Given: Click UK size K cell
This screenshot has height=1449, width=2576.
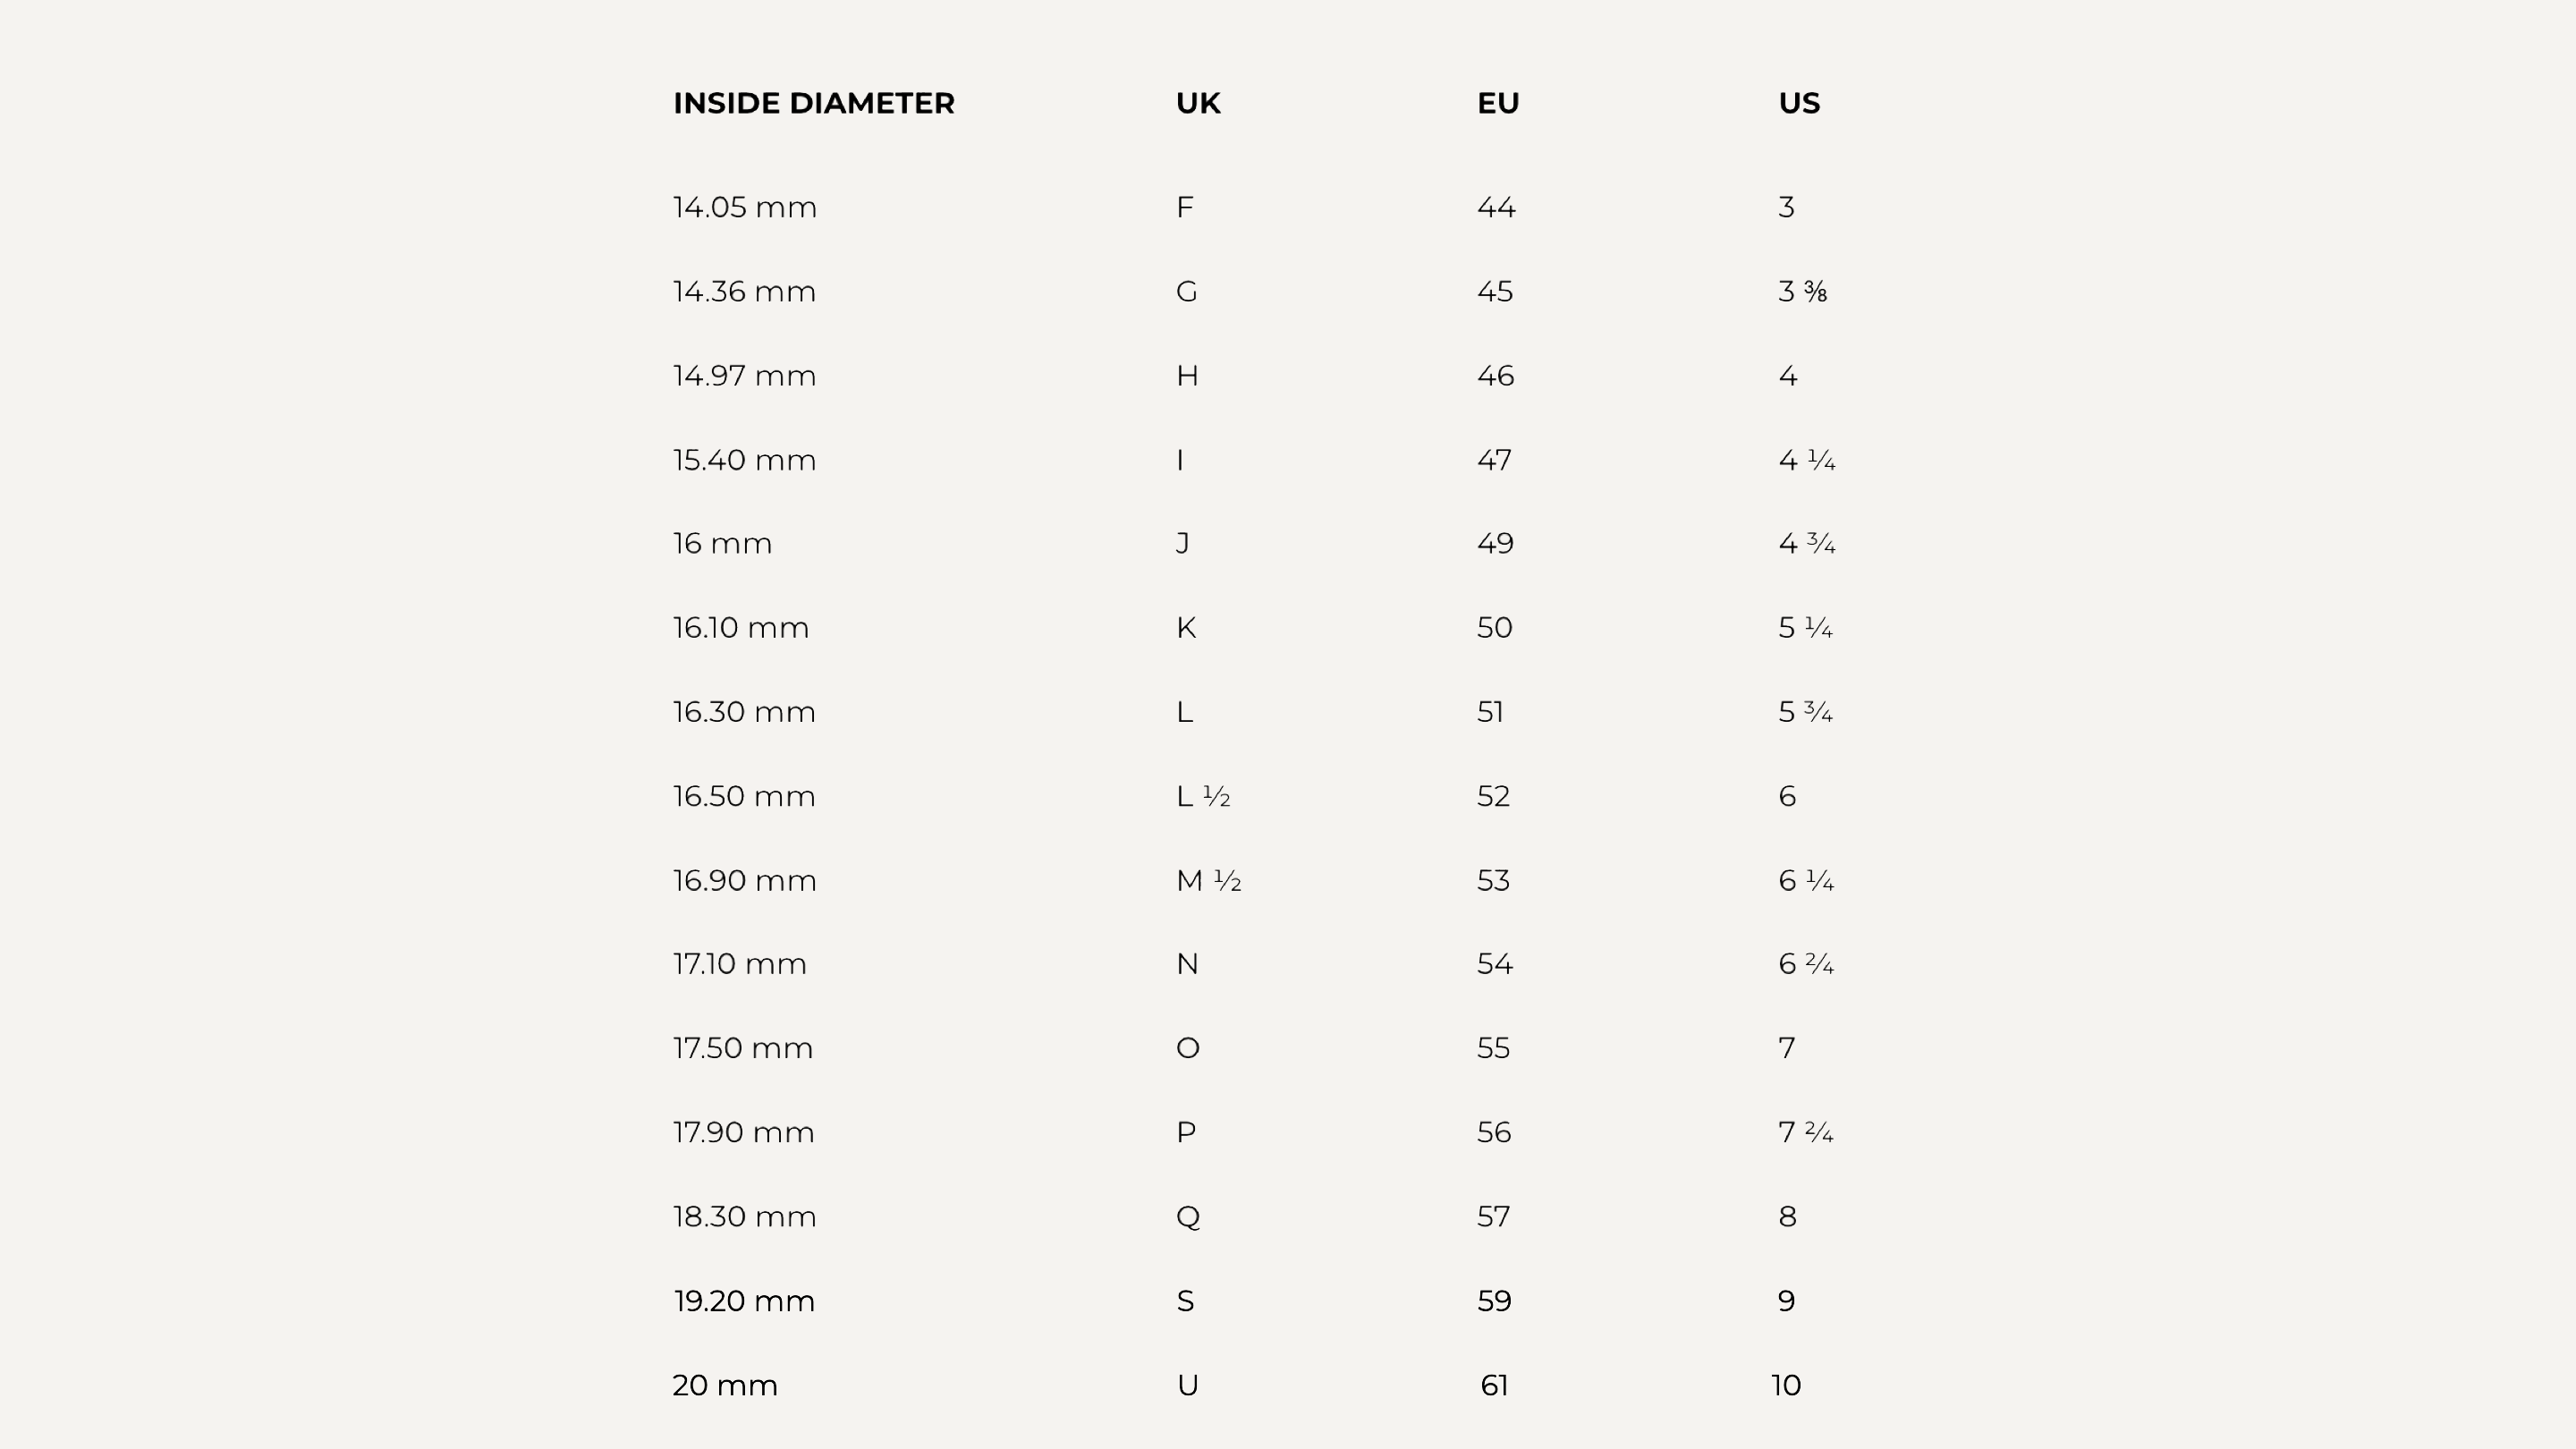Looking at the screenshot, I should 1185,628.
